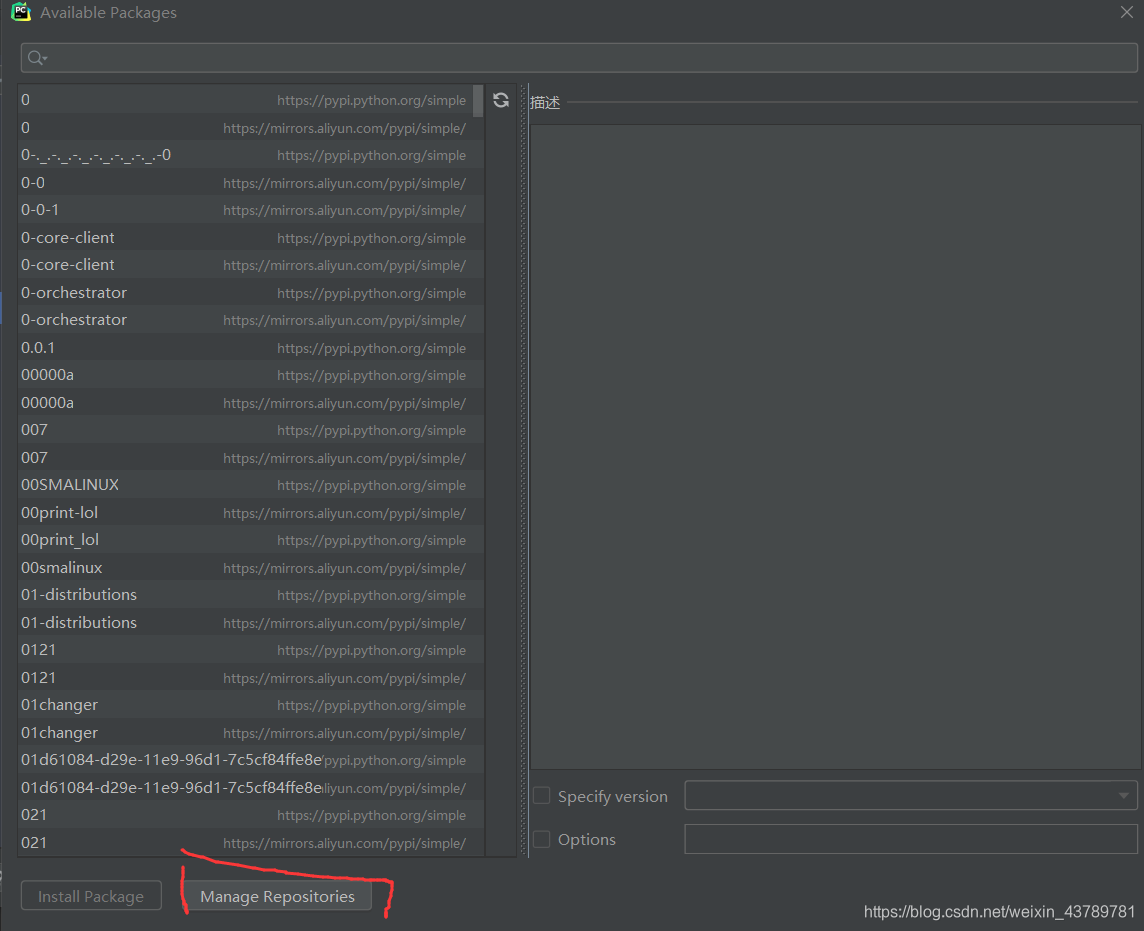The image size is (1144, 931).
Task: Select 0-orchestrator from pypi.python.org
Action: [x=251, y=293]
